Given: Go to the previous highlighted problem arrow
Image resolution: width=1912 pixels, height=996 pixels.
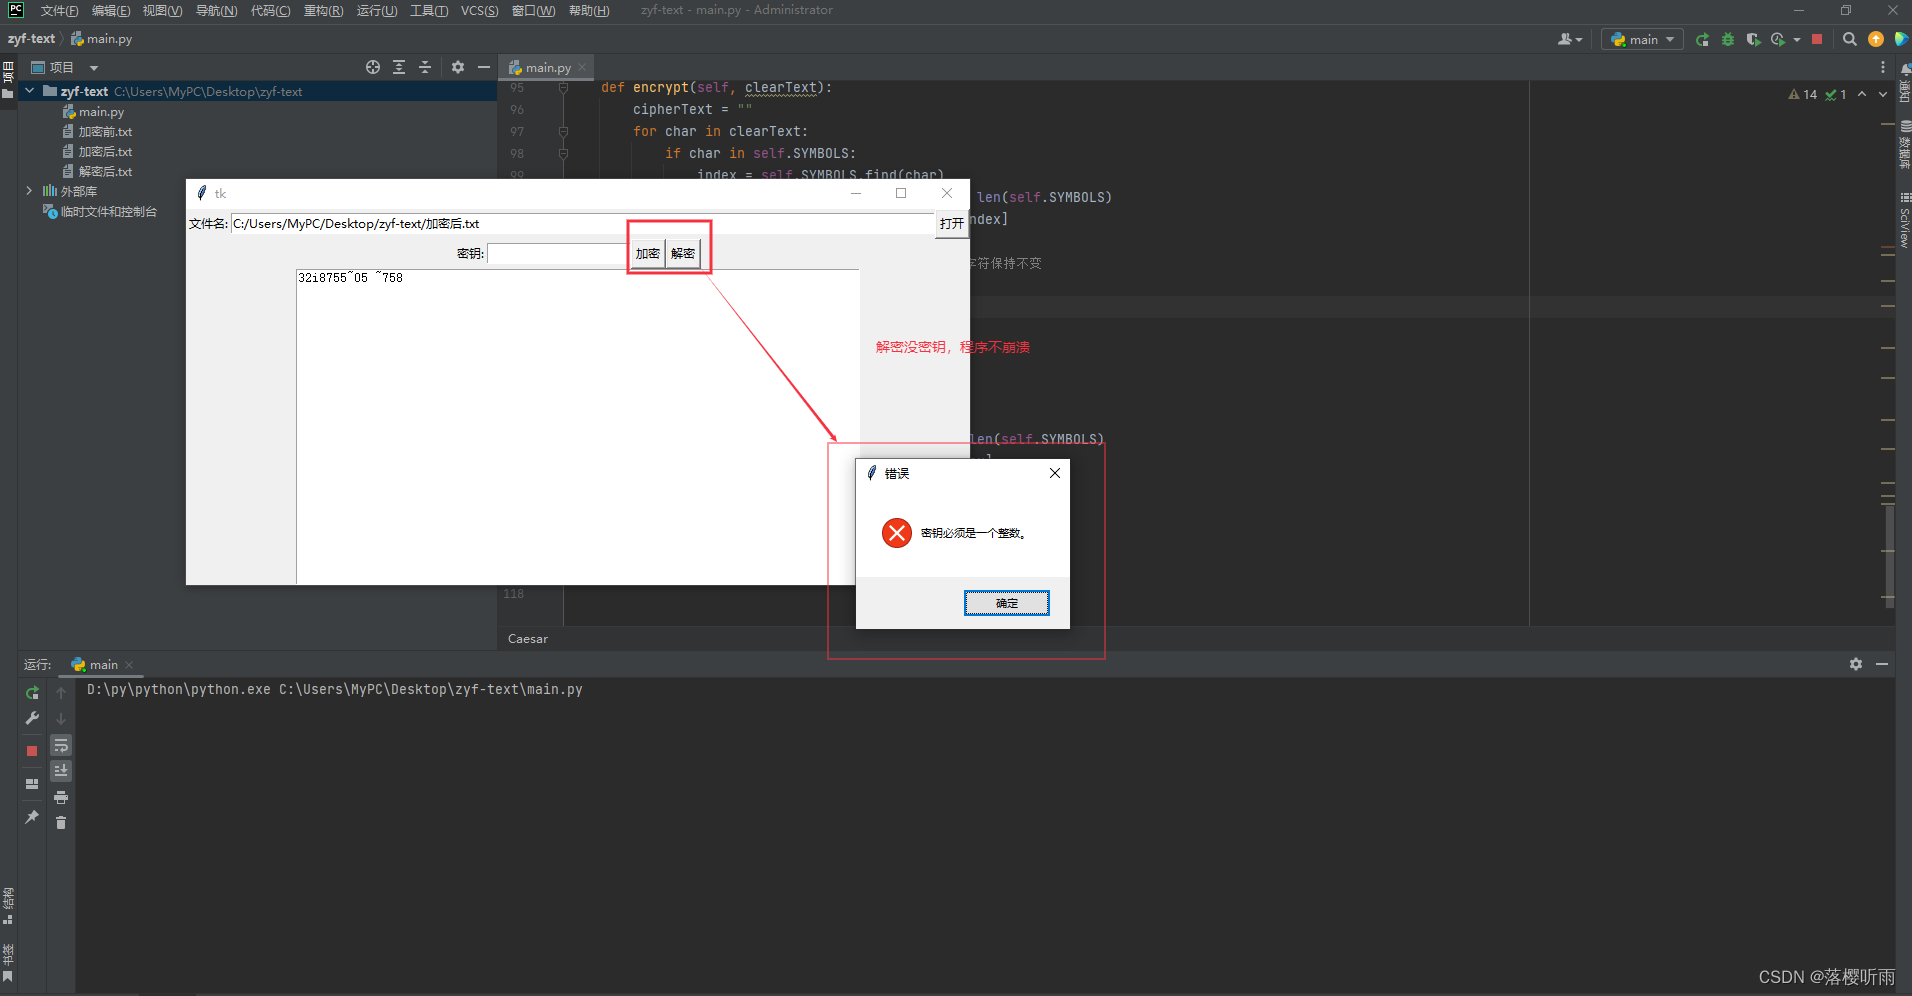Looking at the screenshot, I should [x=1862, y=94].
